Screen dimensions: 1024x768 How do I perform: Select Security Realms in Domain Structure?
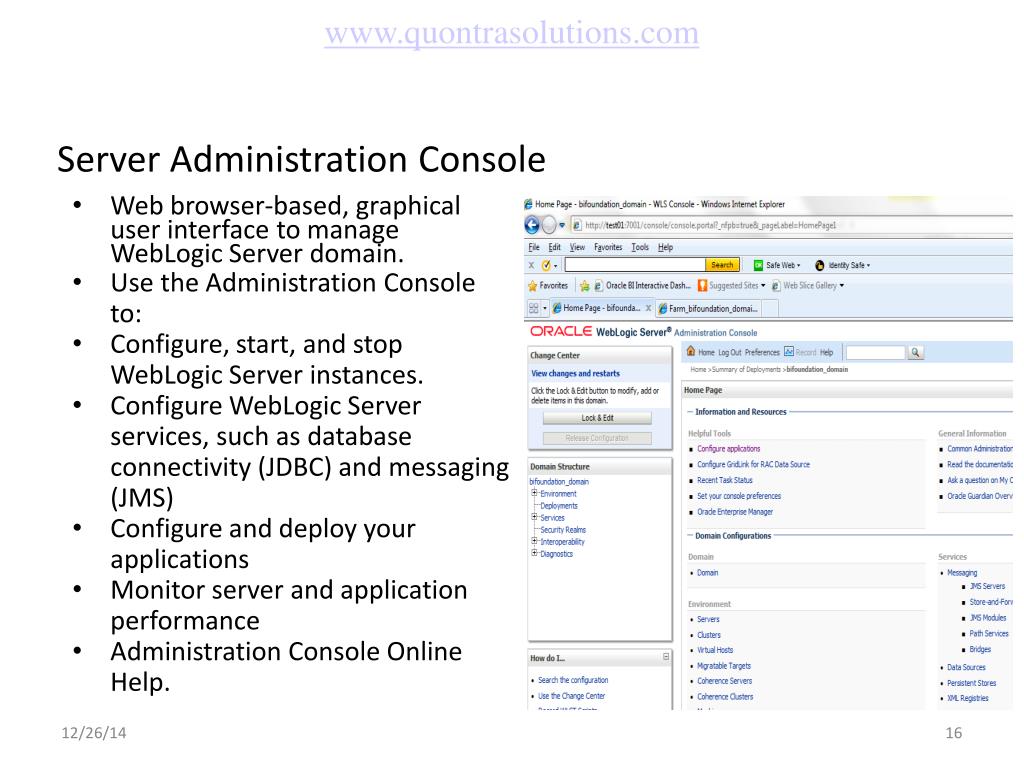coord(563,530)
